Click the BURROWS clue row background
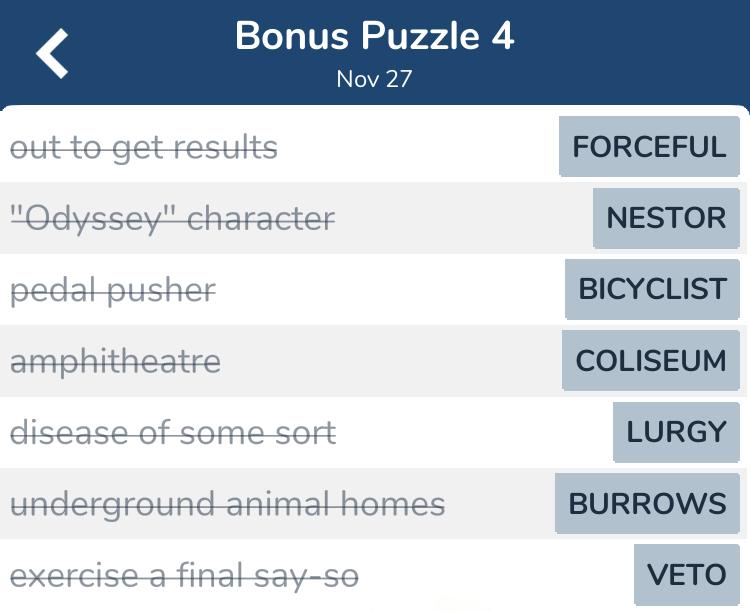This screenshot has width=750, height=611. tap(373, 503)
